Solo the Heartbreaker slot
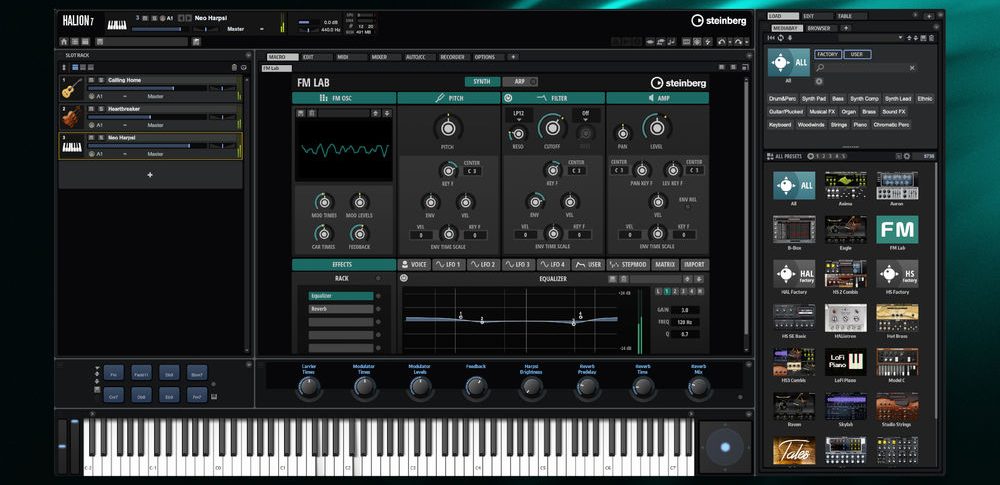 point(101,109)
